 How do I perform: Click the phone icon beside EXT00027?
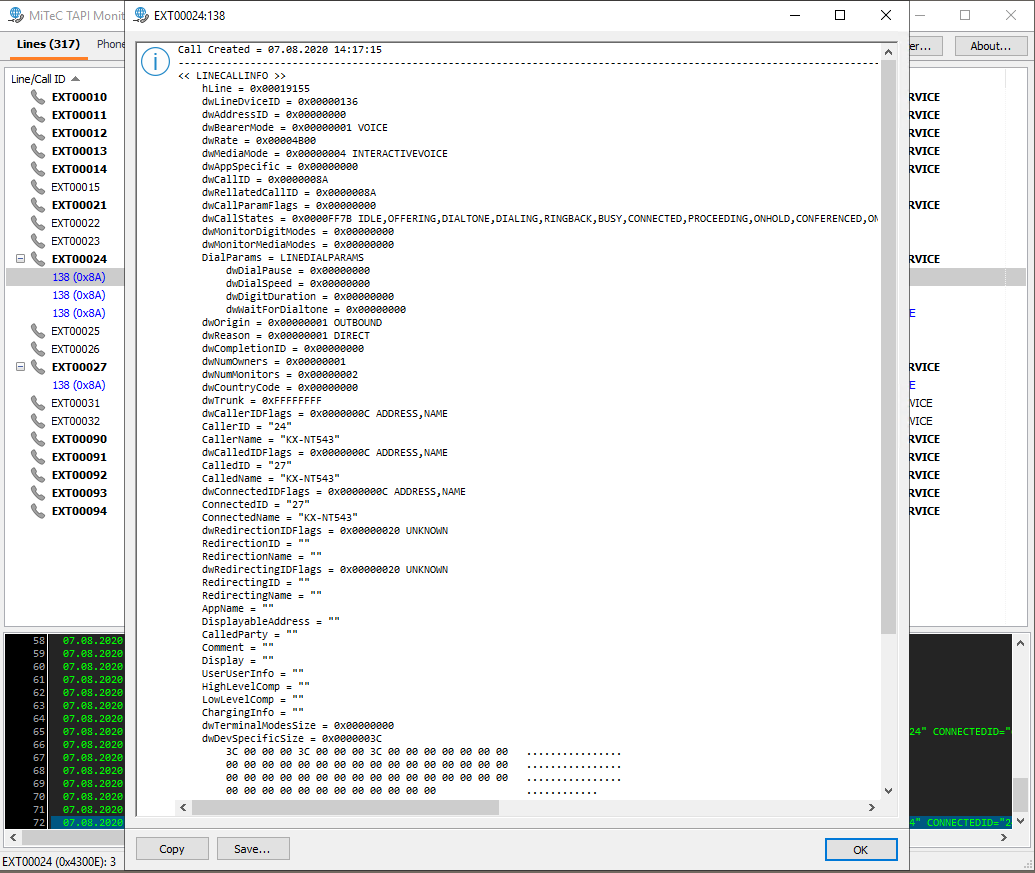pyautogui.click(x=38, y=367)
